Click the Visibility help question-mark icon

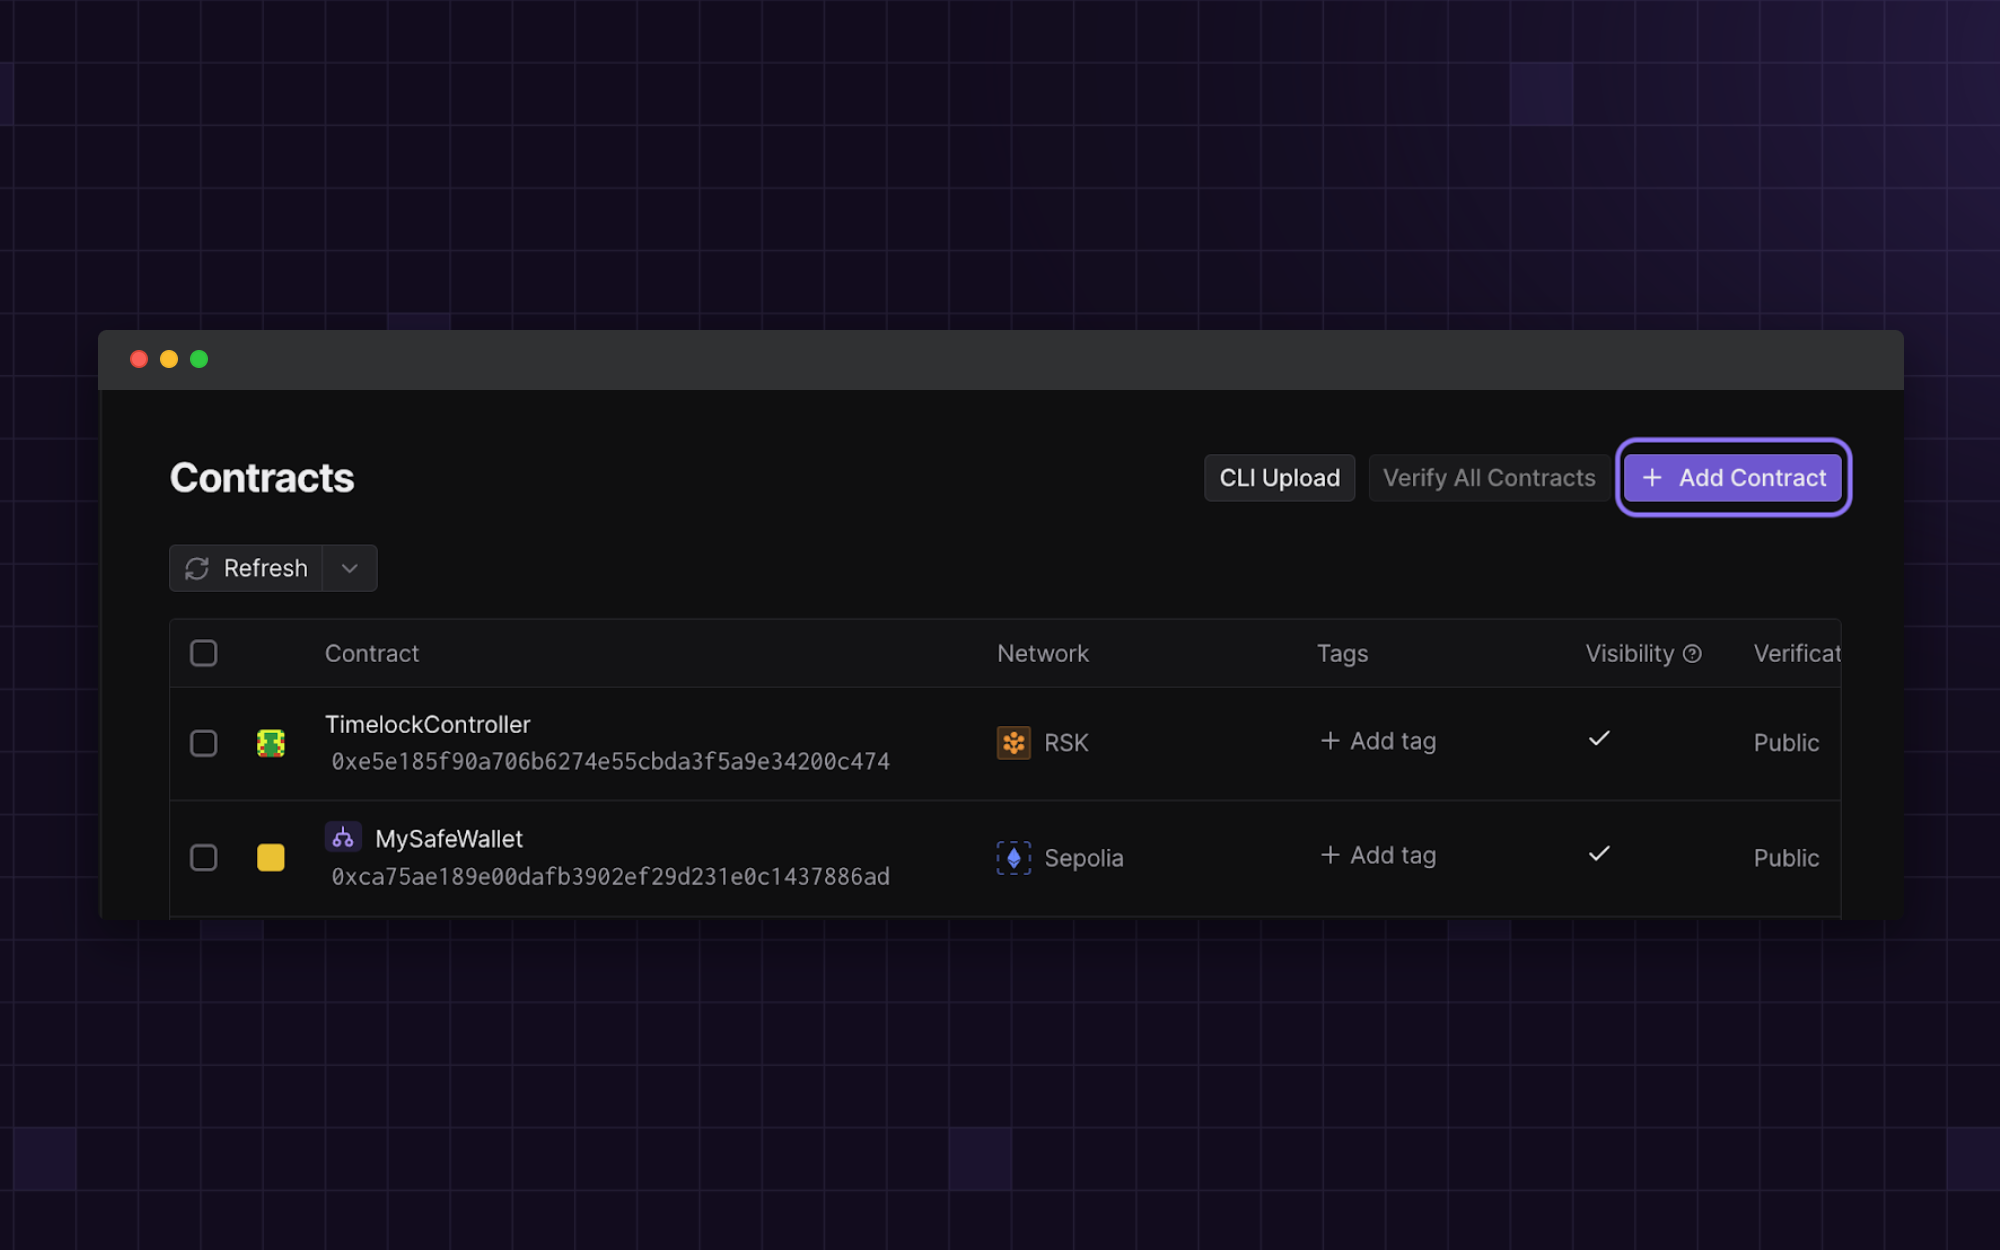click(1692, 654)
